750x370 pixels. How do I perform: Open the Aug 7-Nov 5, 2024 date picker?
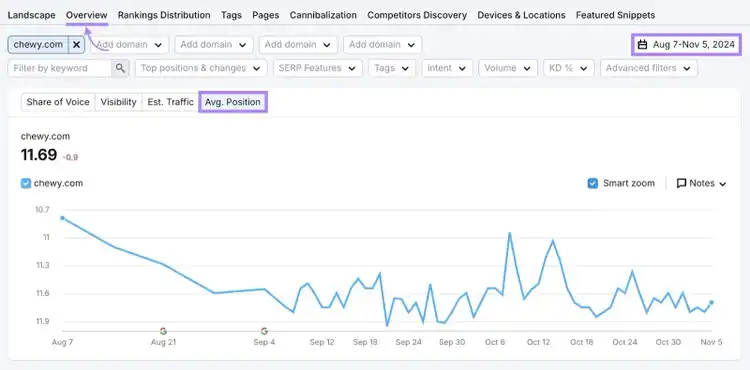pyautogui.click(x=686, y=45)
